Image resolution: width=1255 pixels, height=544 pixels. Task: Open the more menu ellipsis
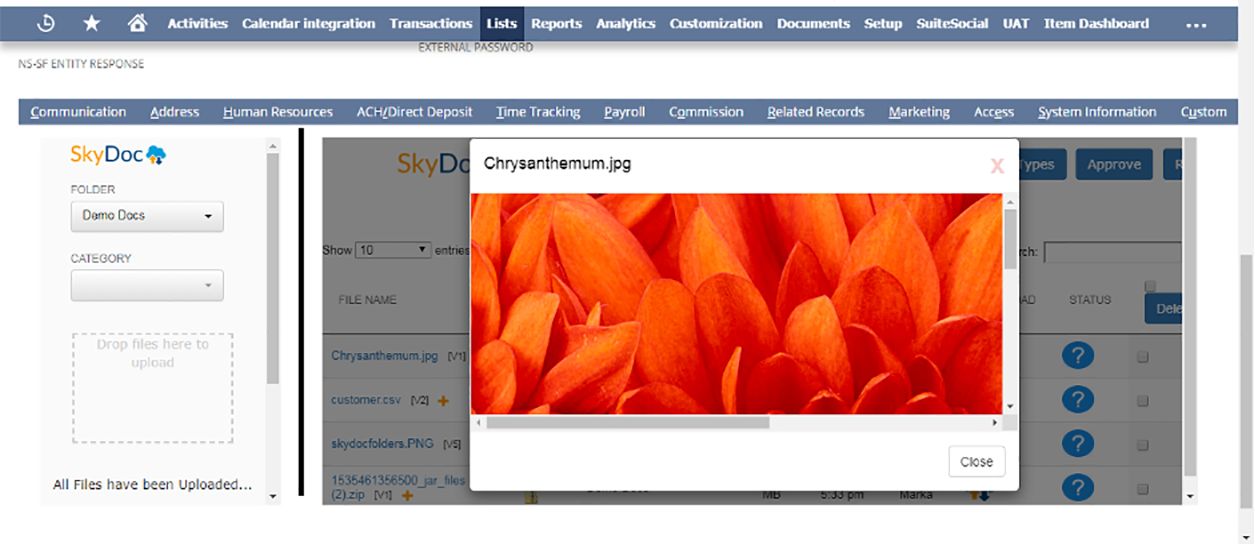(x=1196, y=25)
